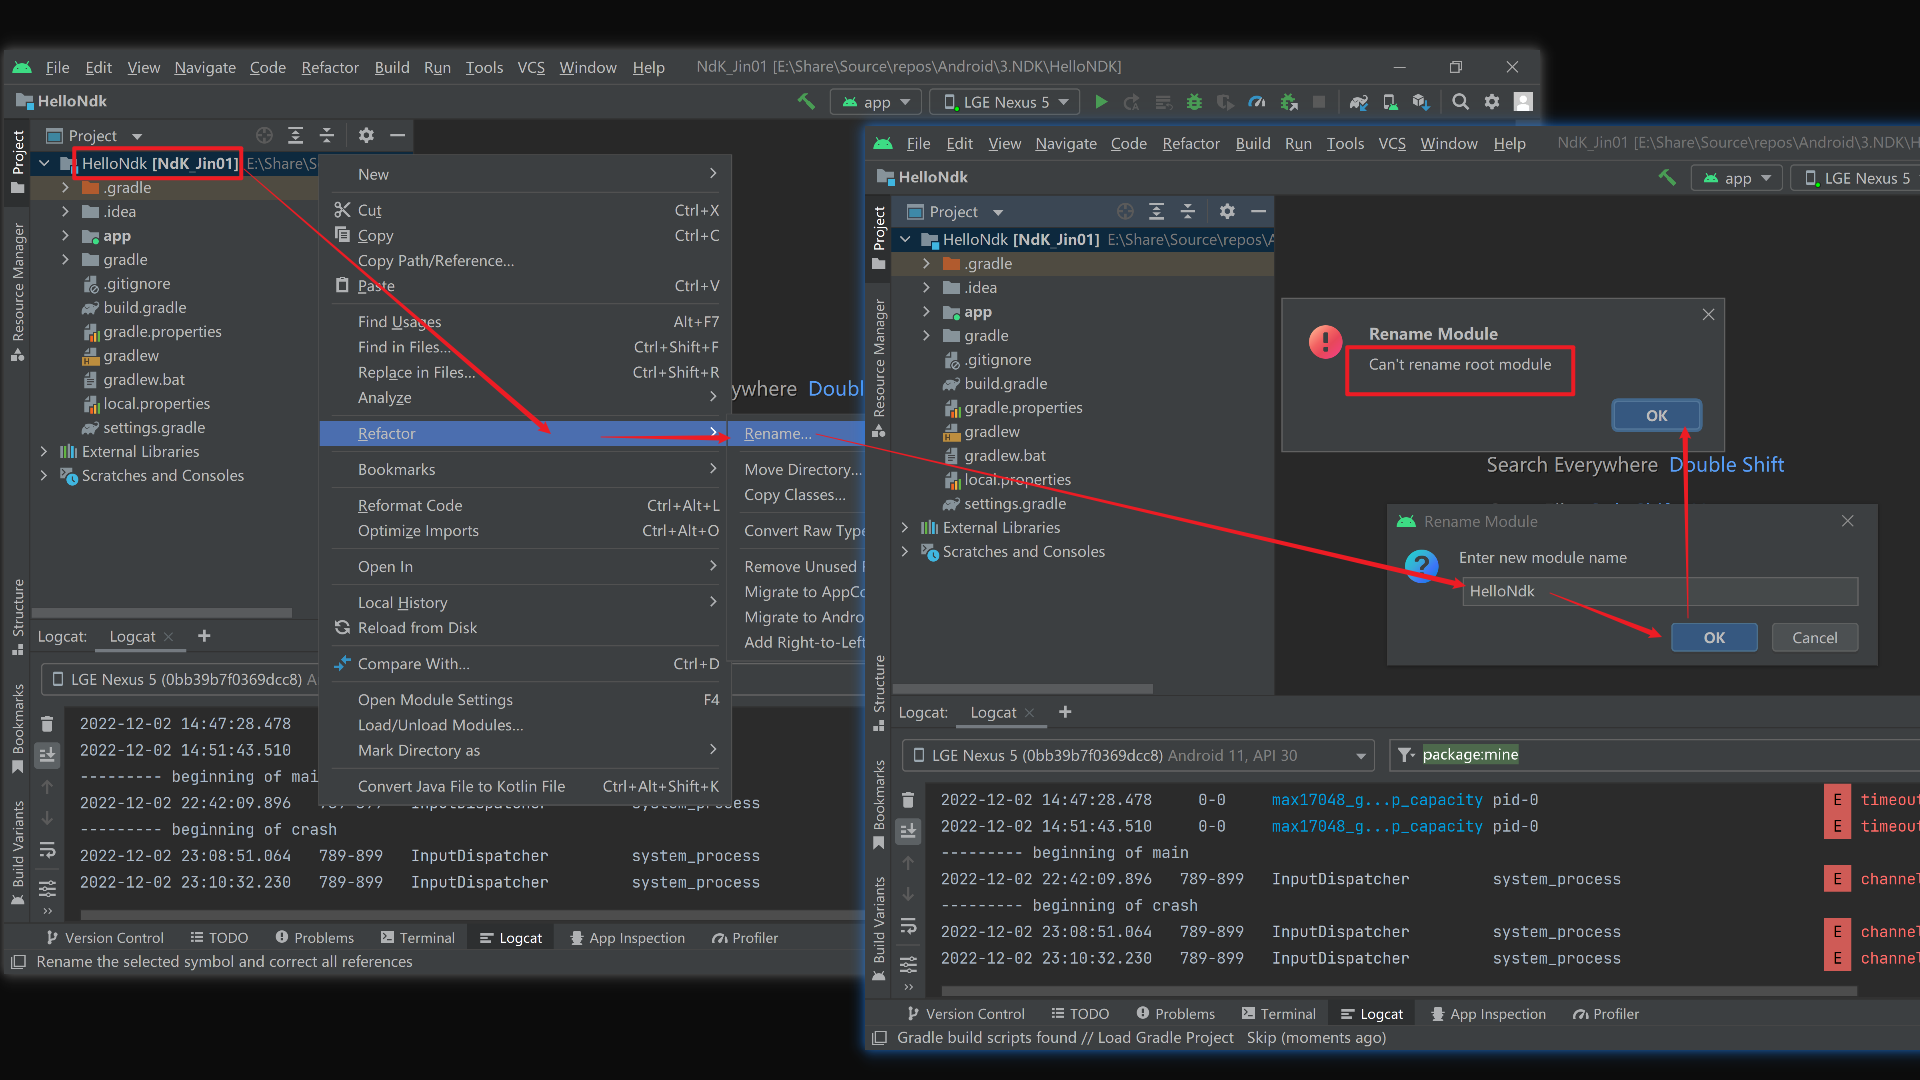
Task: Click Sync Project with Gradle Files icon
Action: 1358,102
